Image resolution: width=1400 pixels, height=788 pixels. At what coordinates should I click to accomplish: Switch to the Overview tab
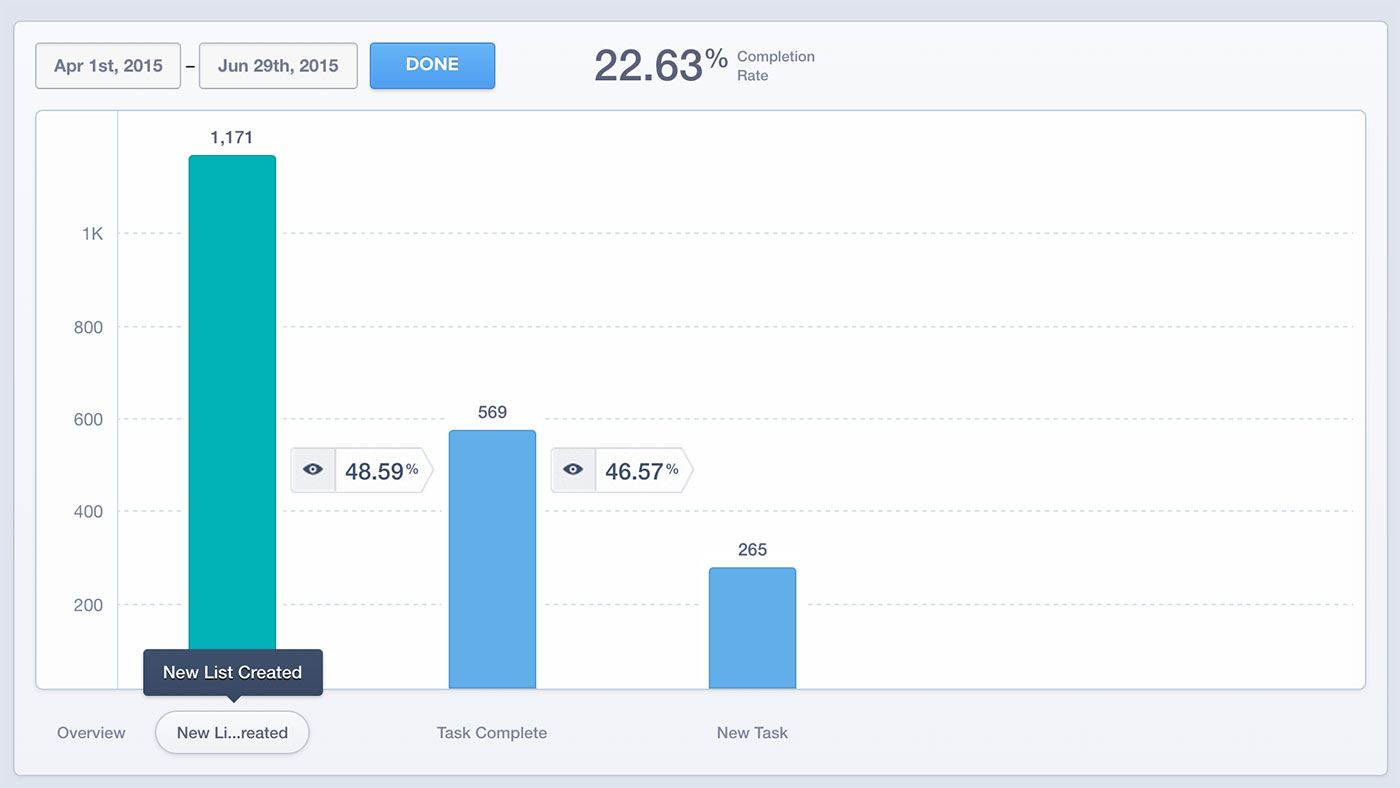click(91, 733)
